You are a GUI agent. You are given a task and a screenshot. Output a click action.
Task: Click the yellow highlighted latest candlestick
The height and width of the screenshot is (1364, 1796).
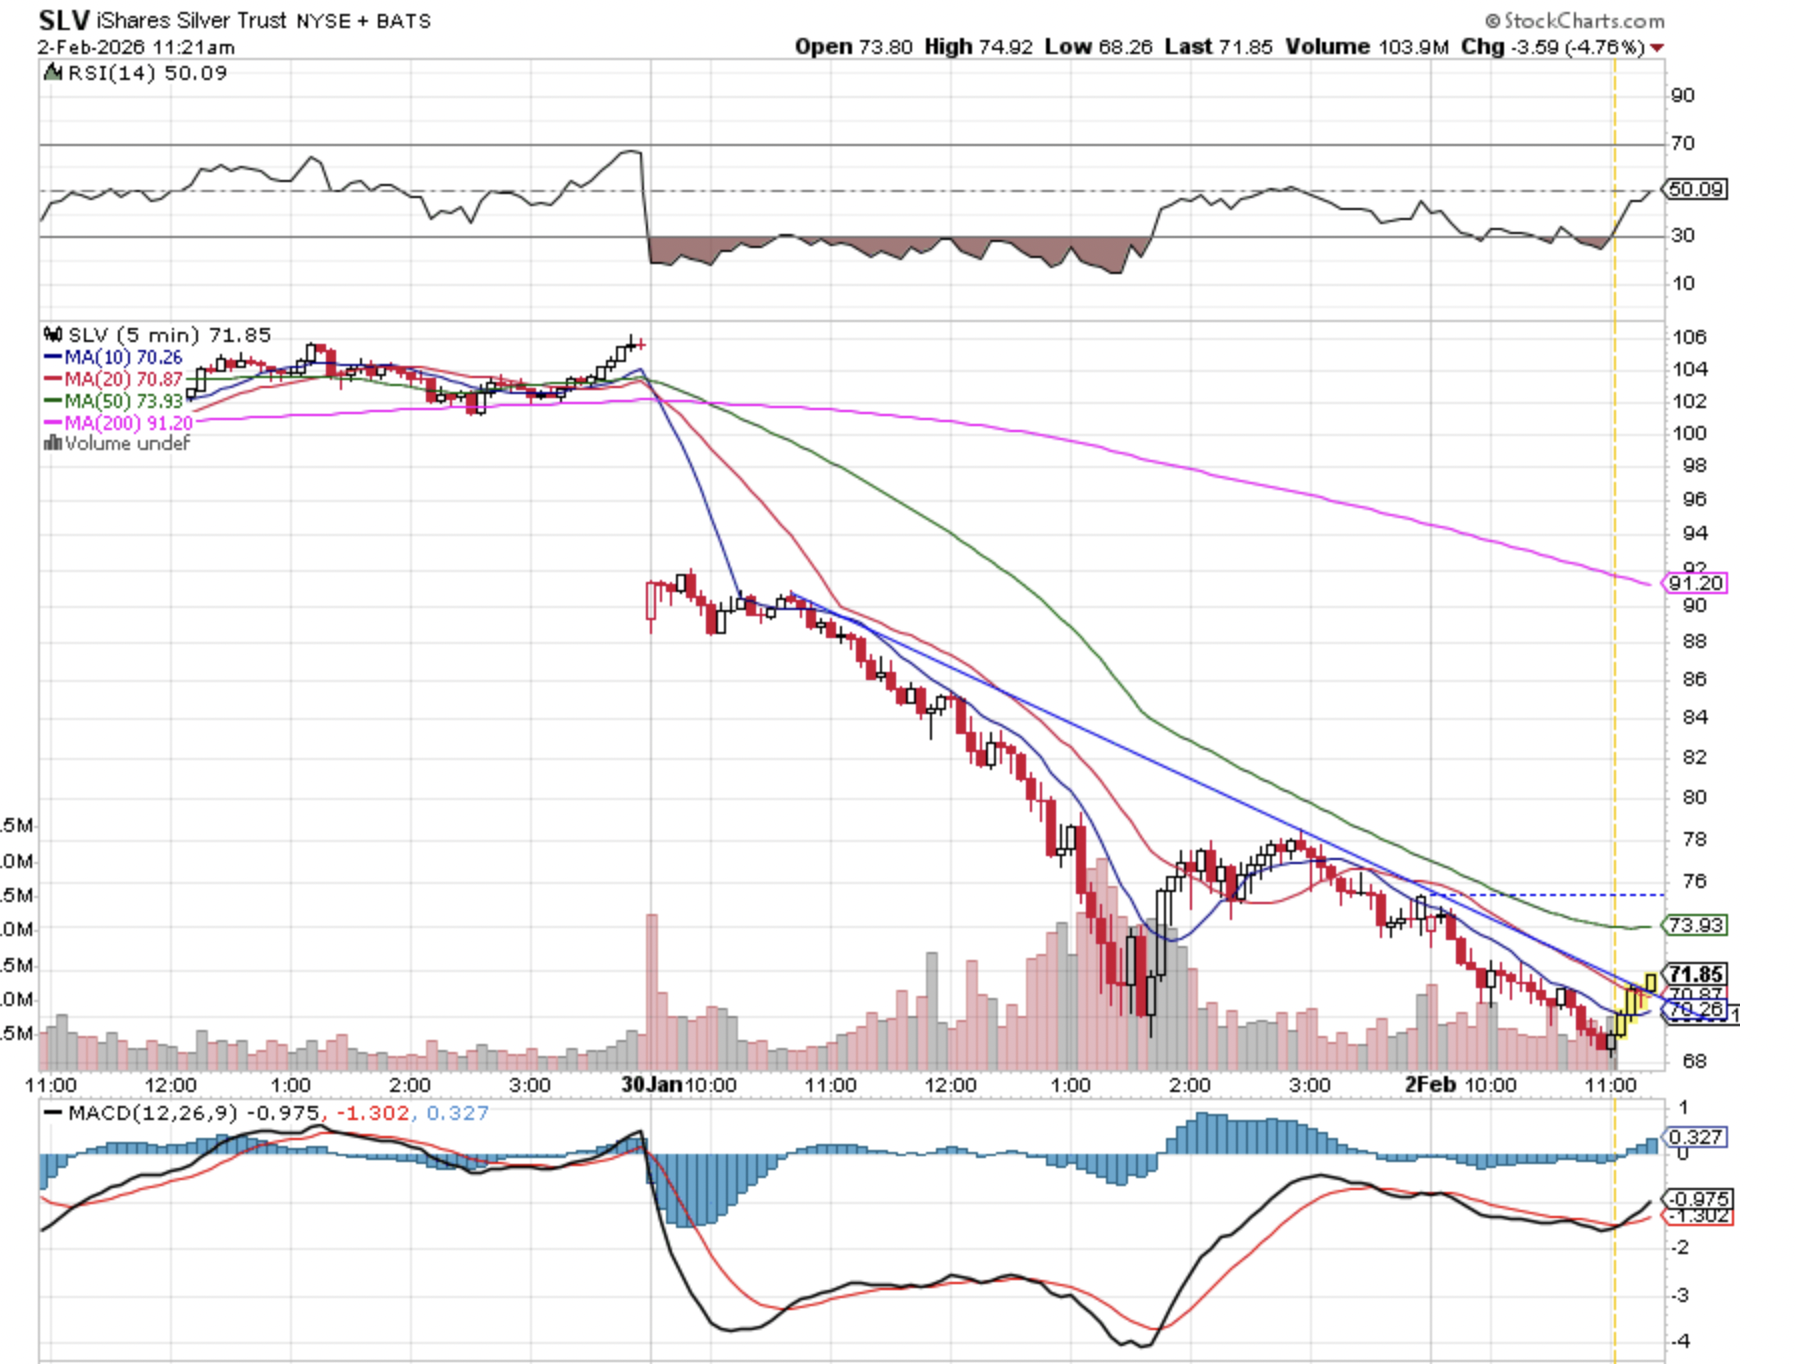coord(1649,983)
